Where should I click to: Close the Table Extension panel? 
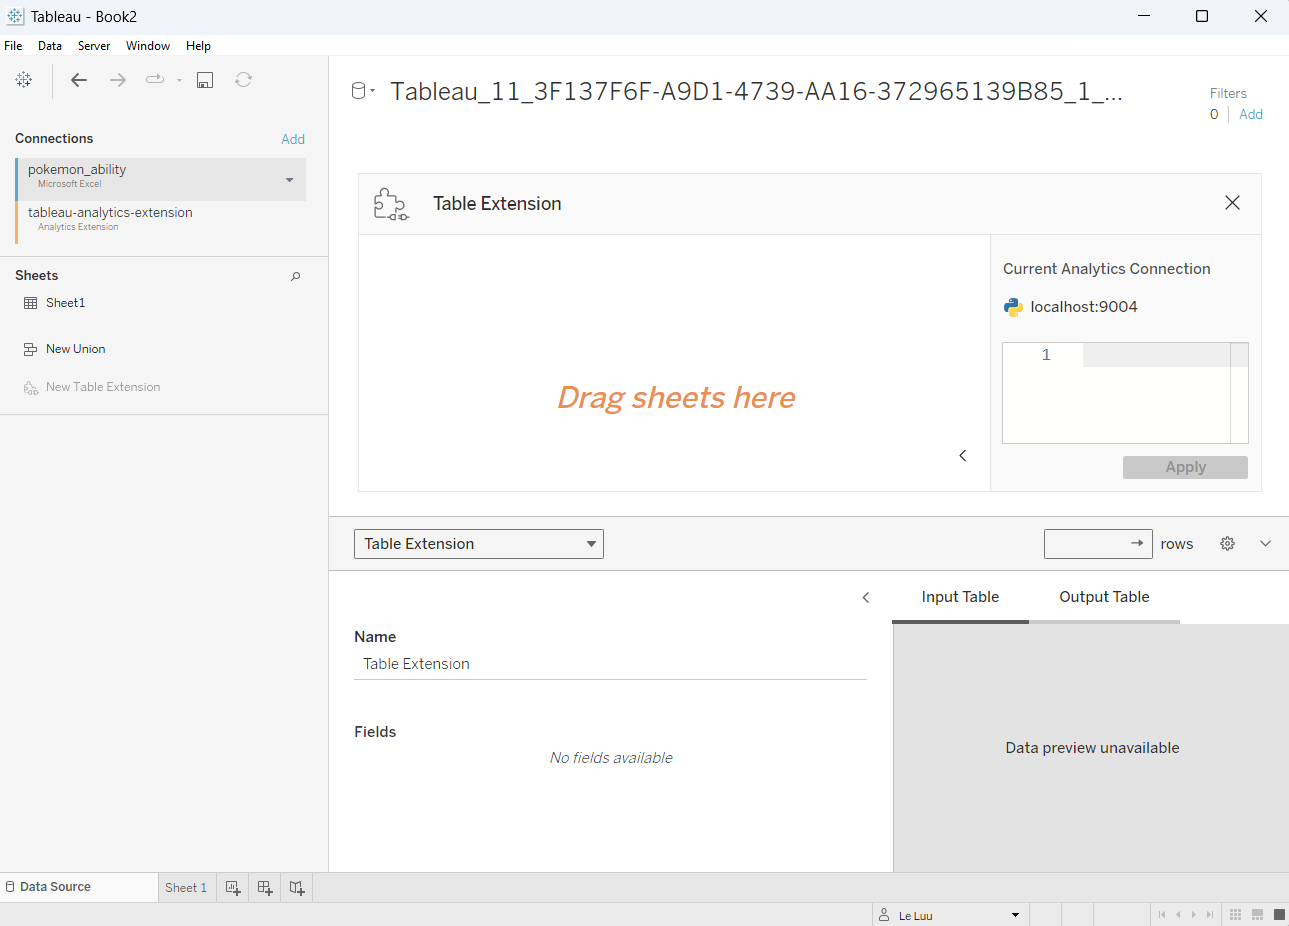(x=1232, y=203)
